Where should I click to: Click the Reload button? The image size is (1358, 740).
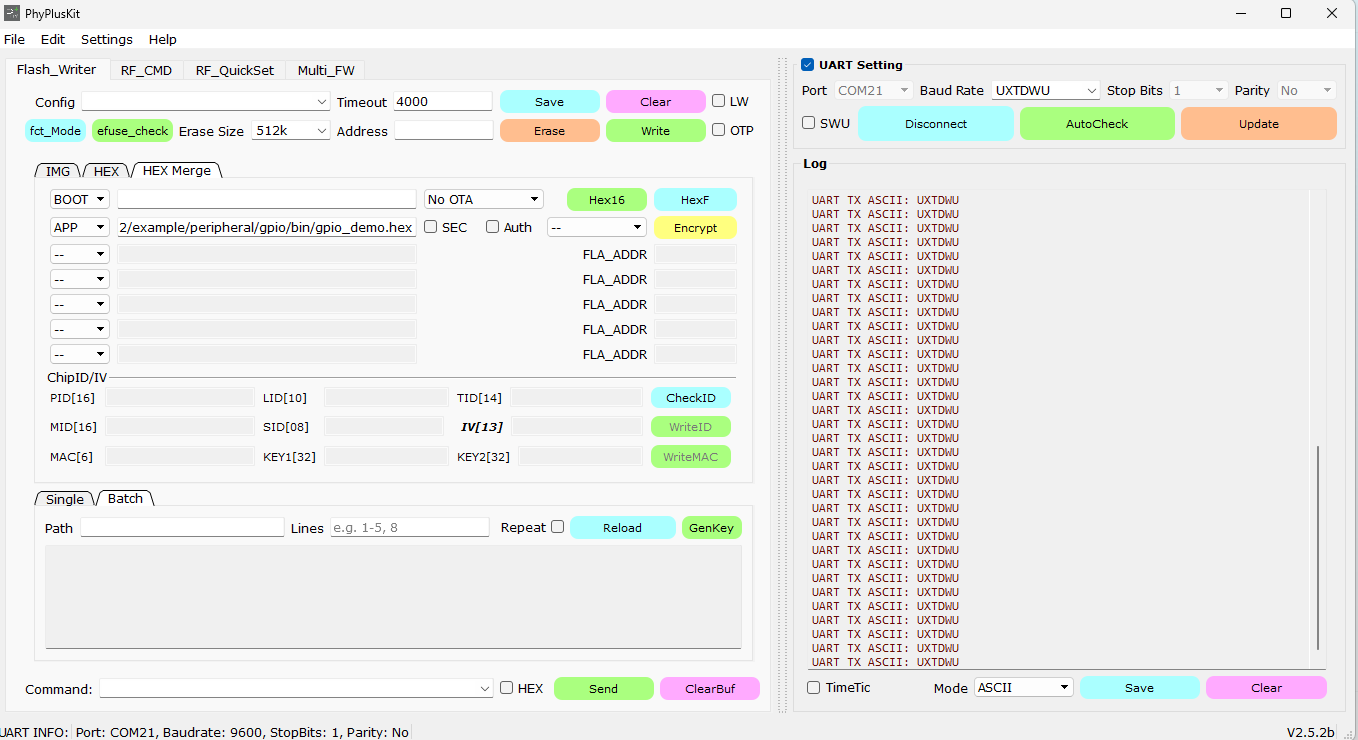[623, 527]
